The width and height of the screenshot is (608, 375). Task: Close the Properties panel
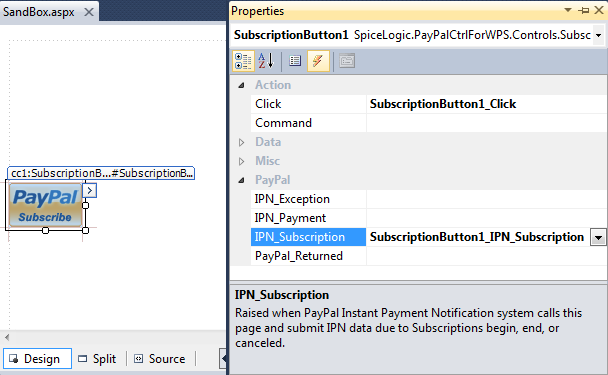coord(599,10)
